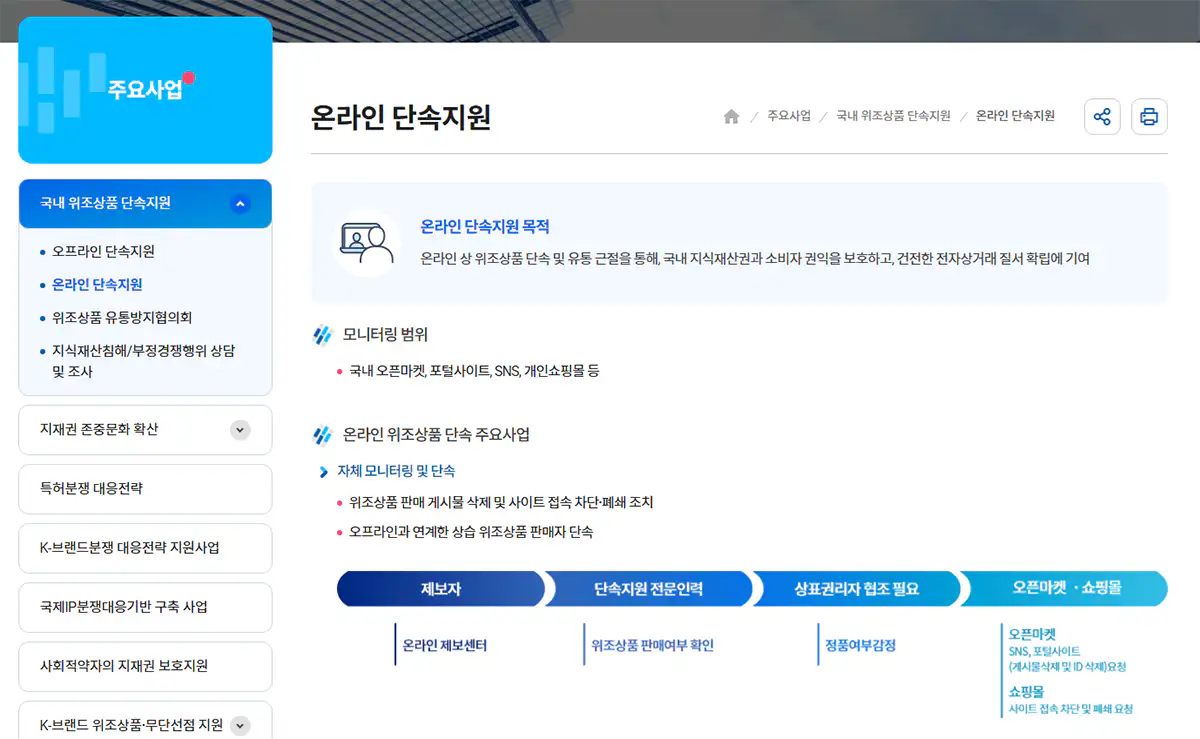Click the print icon next to the share icon
The width and height of the screenshot is (1200, 739).
[1149, 116]
